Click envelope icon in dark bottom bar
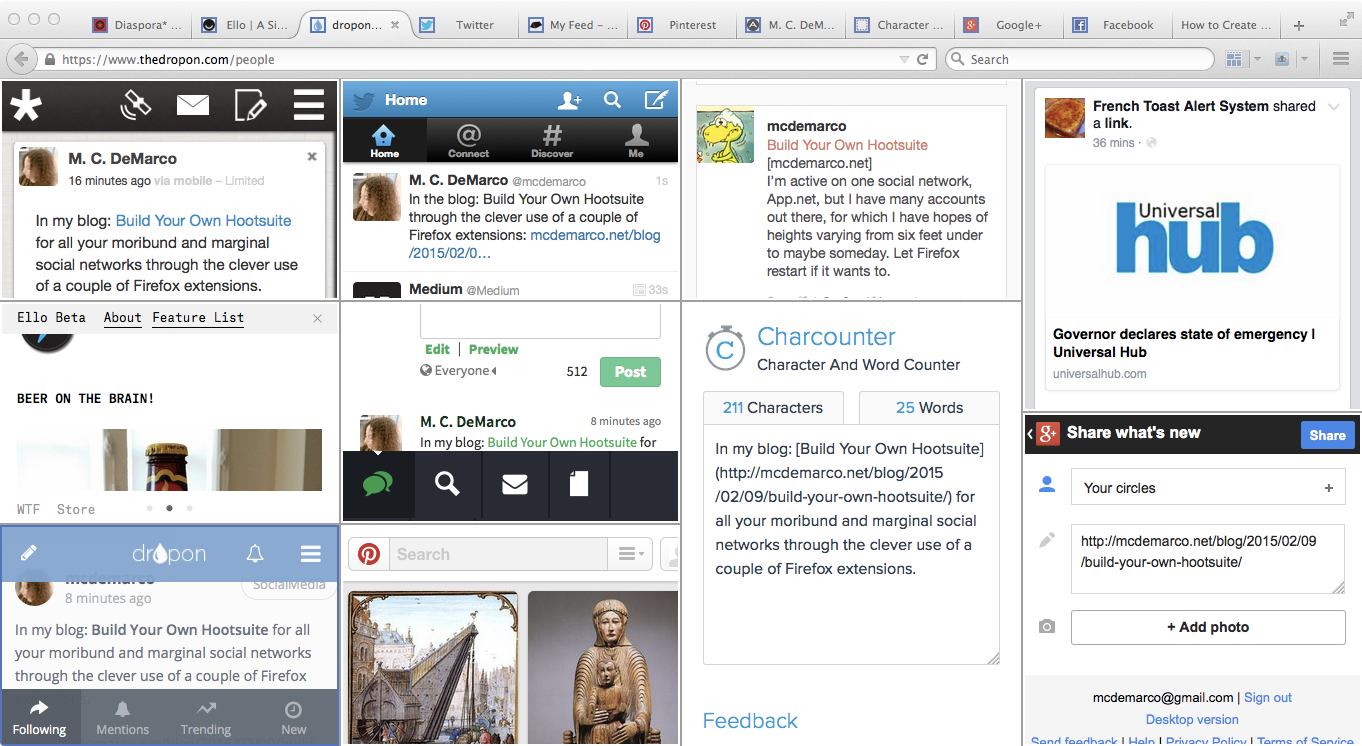The image size is (1362, 746). click(x=515, y=485)
